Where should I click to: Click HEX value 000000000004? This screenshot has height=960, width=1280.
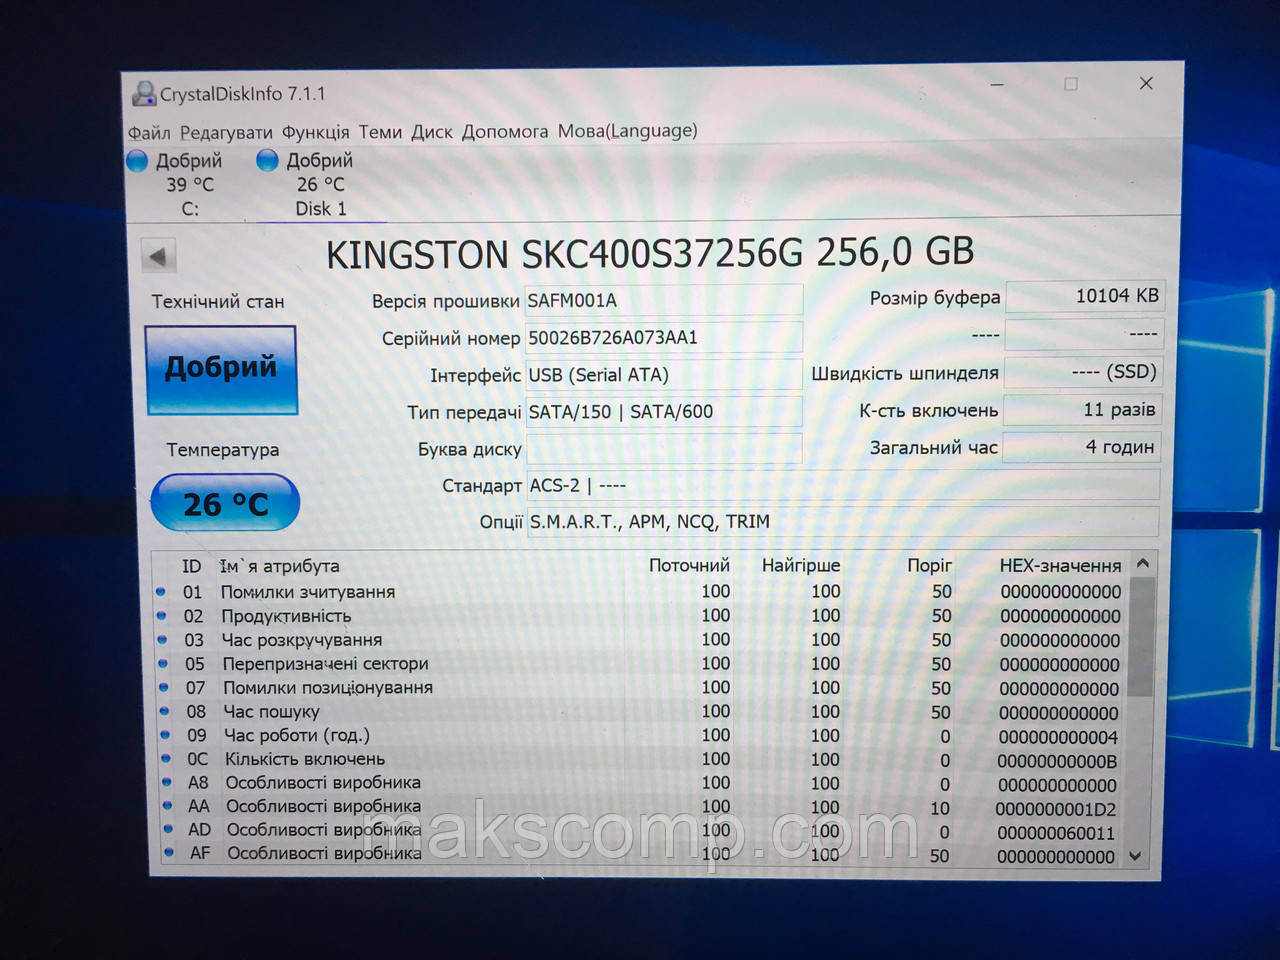(x=1058, y=737)
